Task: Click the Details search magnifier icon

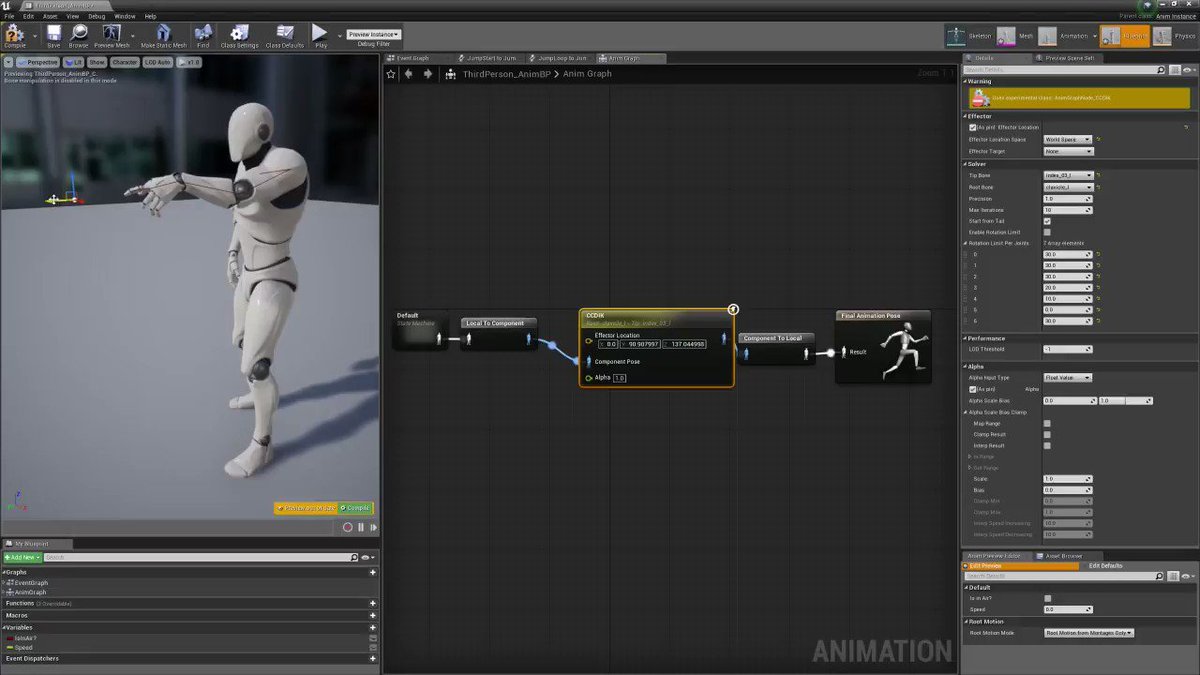Action: [1160, 70]
